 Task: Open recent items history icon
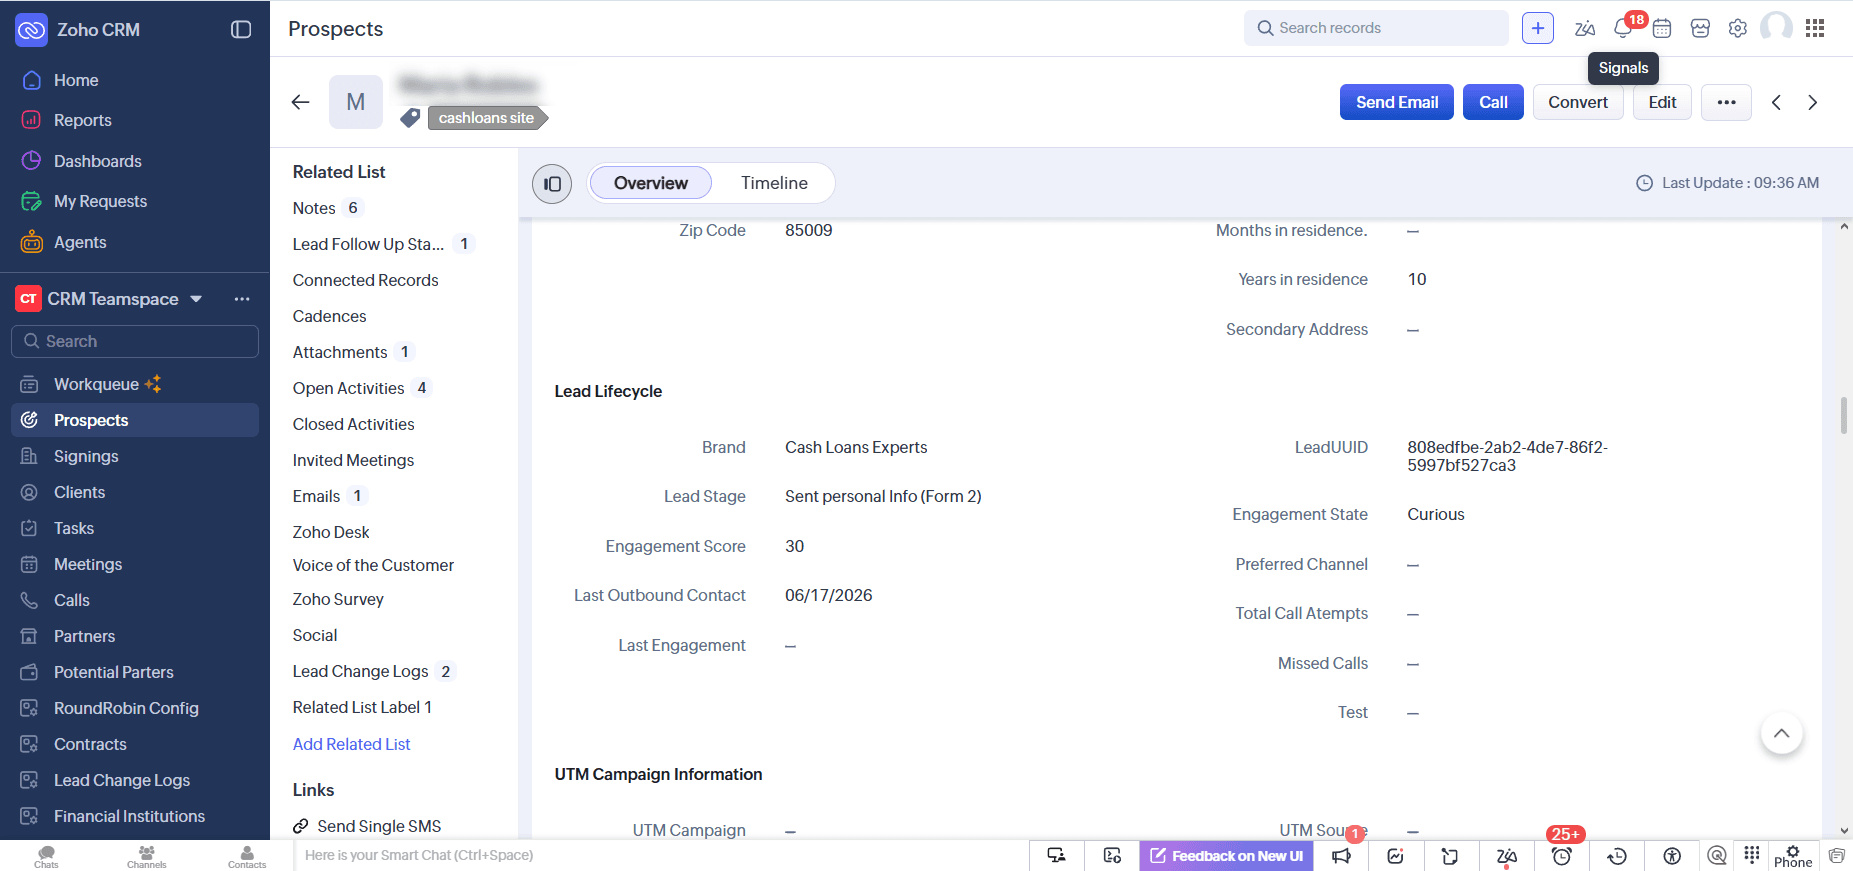click(x=1617, y=856)
